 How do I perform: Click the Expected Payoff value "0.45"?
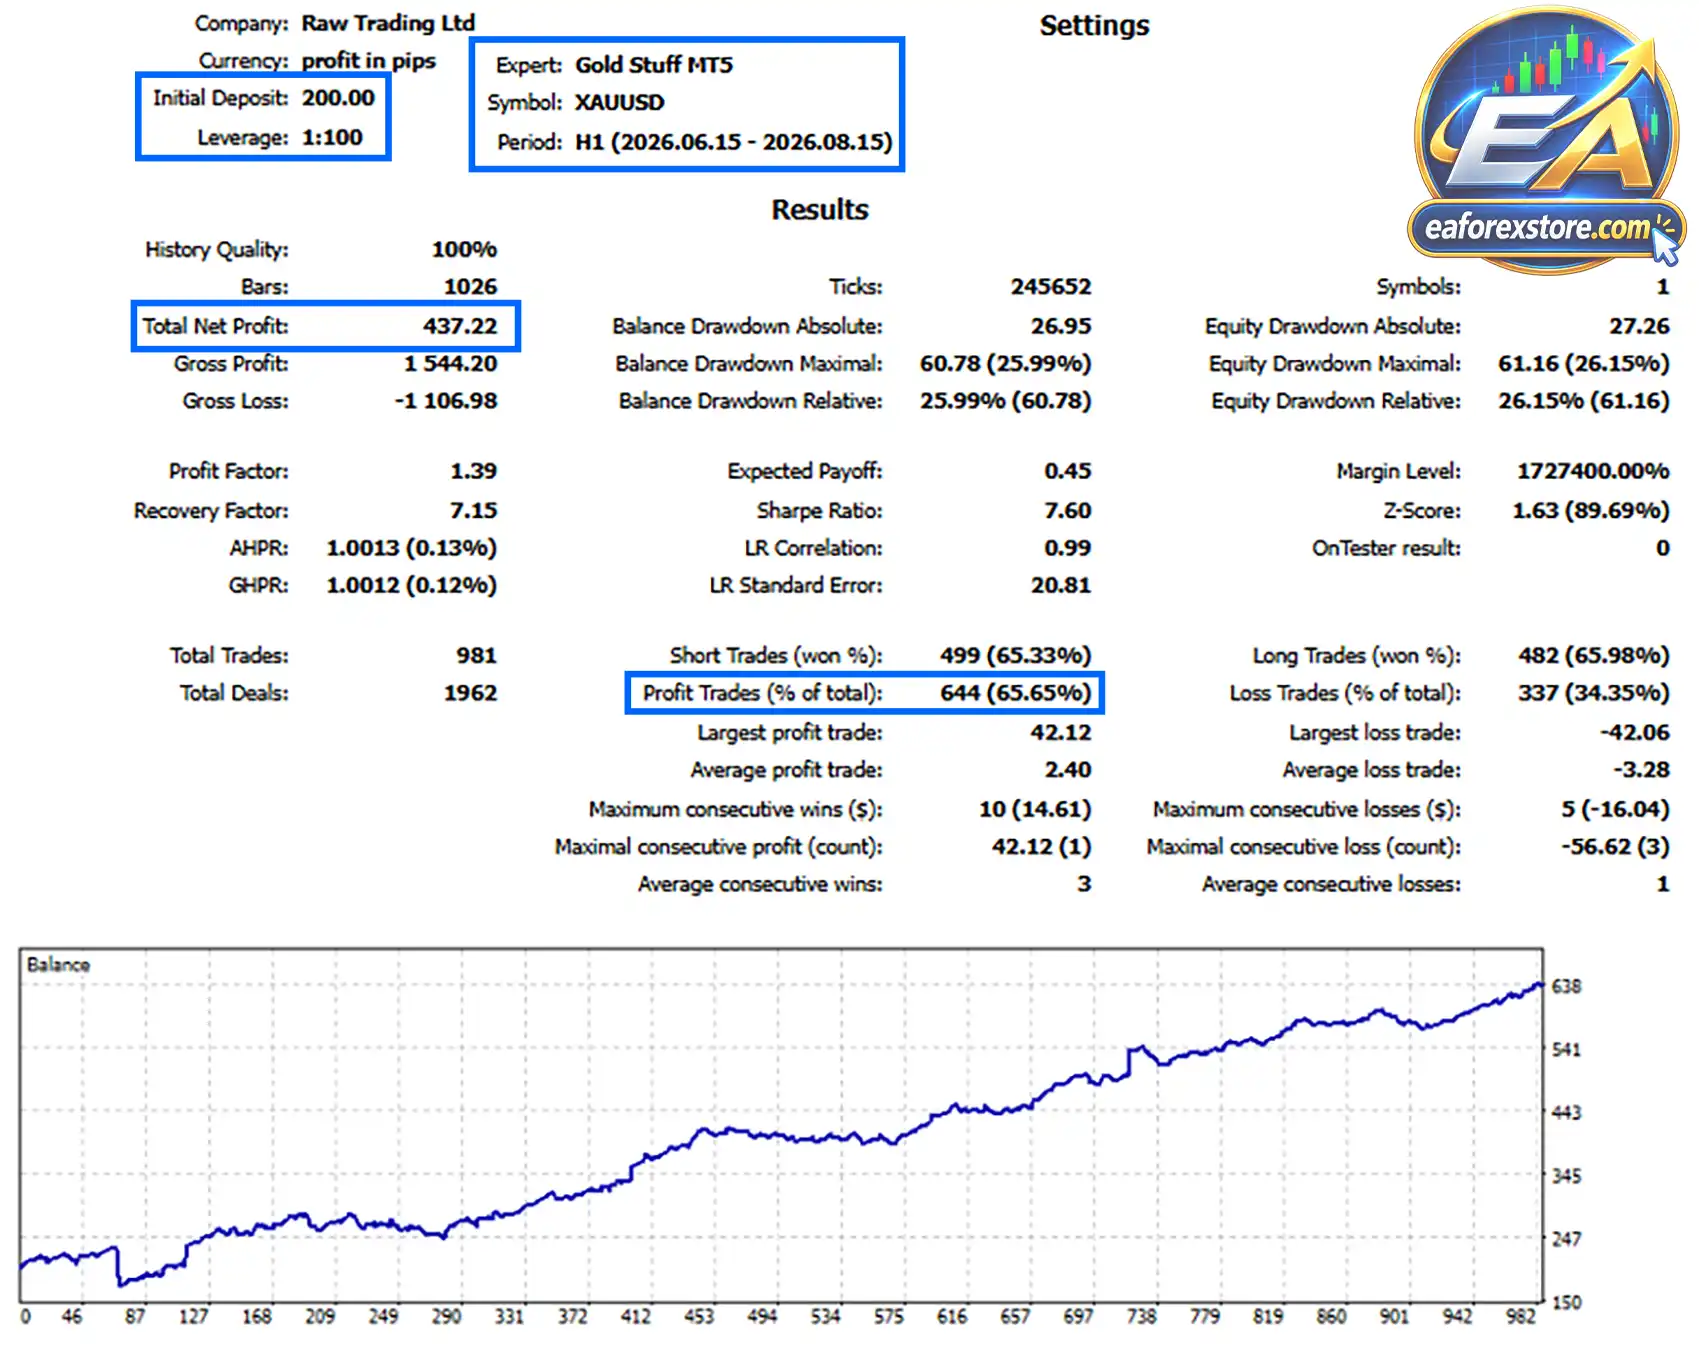pyautogui.click(x=1067, y=471)
